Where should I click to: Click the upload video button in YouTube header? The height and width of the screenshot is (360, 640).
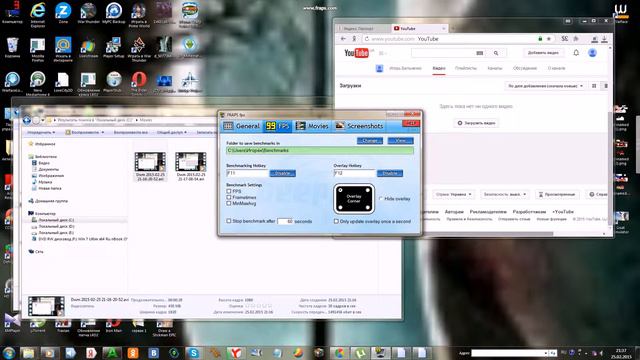[543, 53]
